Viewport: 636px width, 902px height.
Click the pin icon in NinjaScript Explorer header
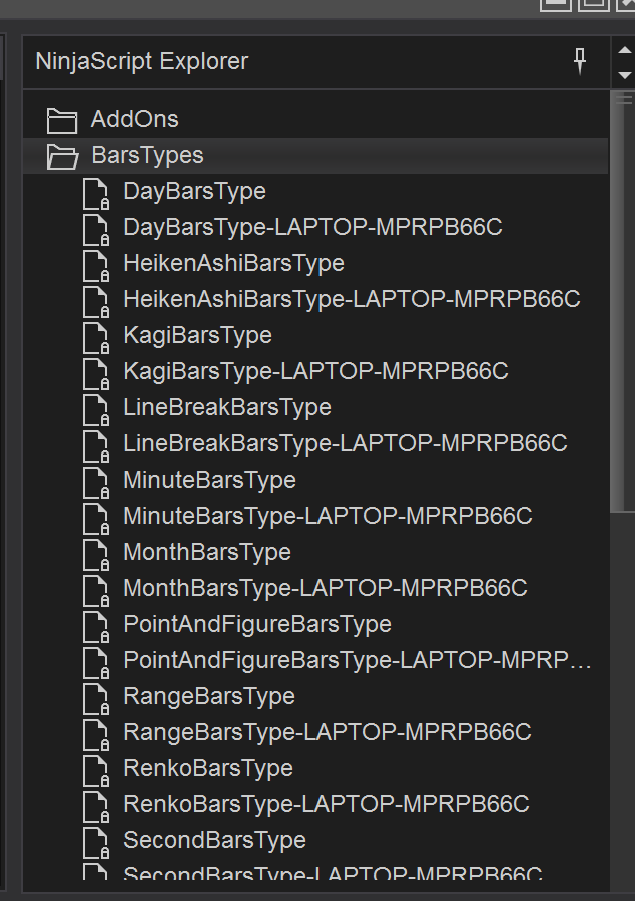point(580,61)
